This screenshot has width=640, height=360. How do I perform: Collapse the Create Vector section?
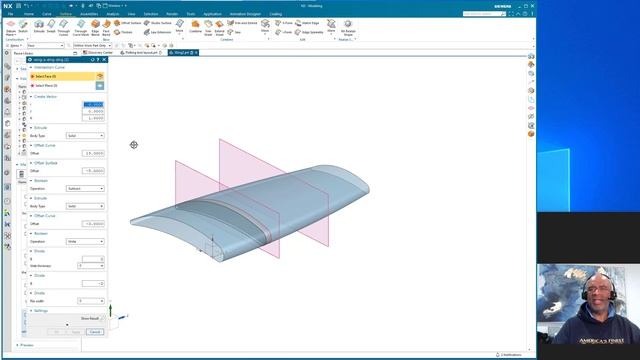(31, 97)
